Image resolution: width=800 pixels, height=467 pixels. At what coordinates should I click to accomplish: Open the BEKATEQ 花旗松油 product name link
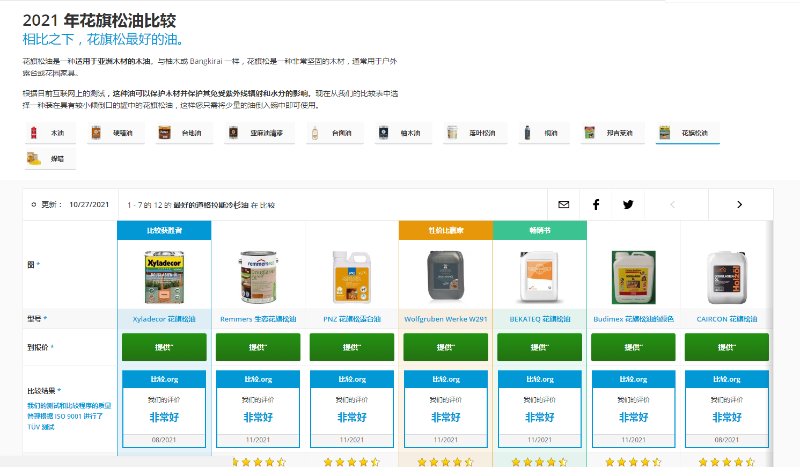click(539, 318)
